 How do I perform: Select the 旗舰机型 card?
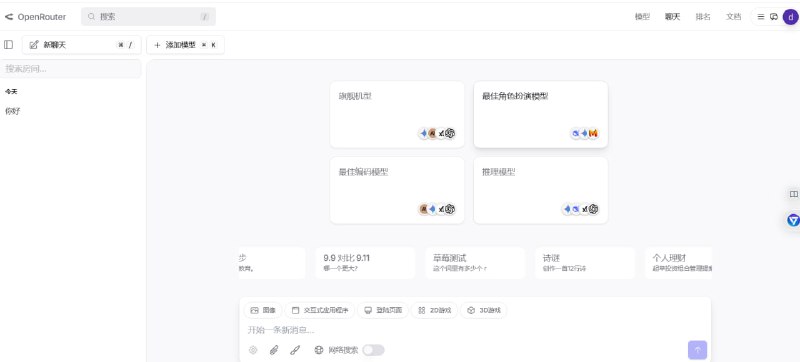coord(397,115)
